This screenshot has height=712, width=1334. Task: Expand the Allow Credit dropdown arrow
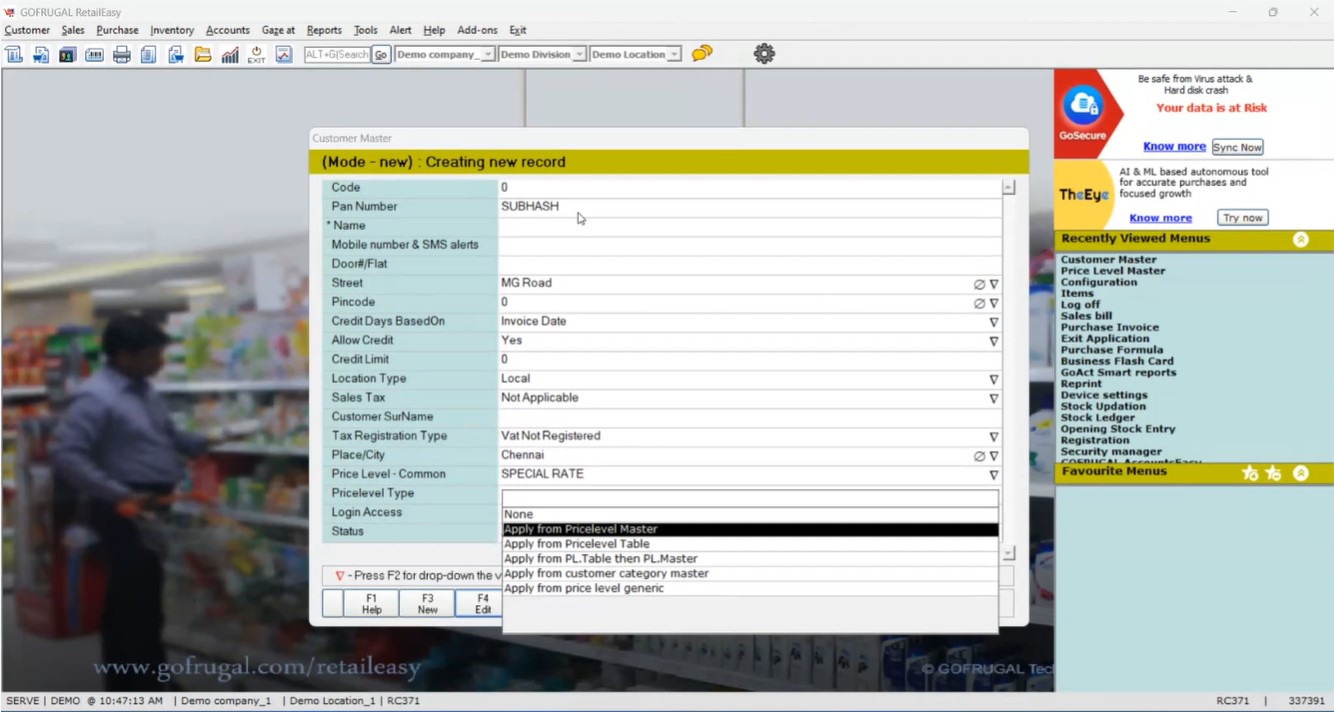[993, 341]
